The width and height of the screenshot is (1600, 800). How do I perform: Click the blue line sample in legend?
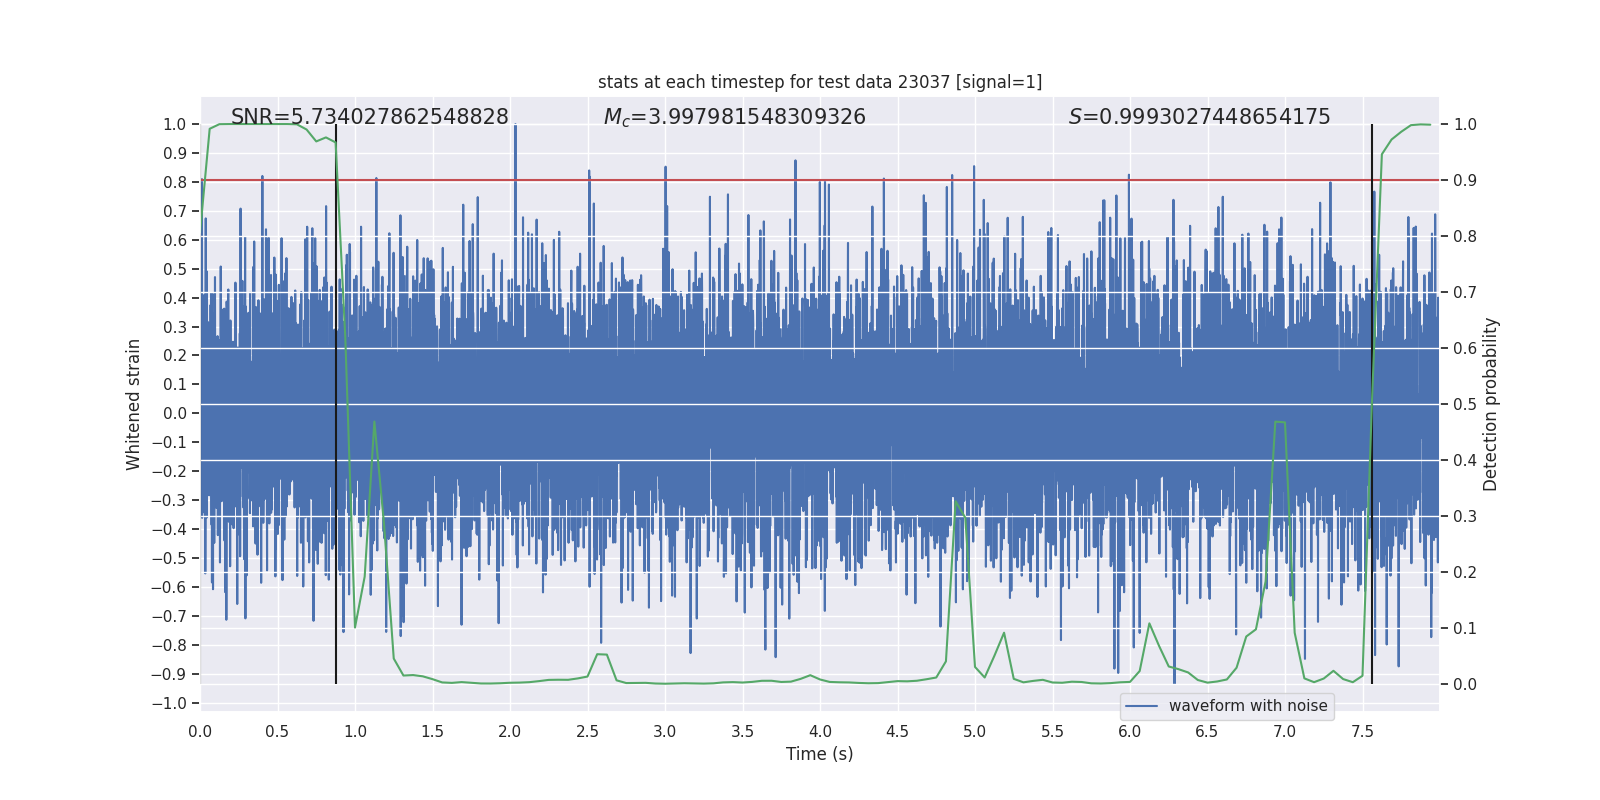(x=1142, y=706)
